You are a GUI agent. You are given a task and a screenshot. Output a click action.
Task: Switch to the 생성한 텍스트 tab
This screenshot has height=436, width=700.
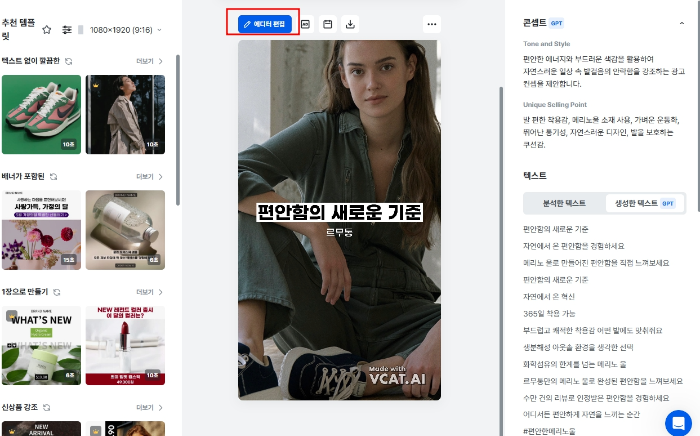click(645, 203)
